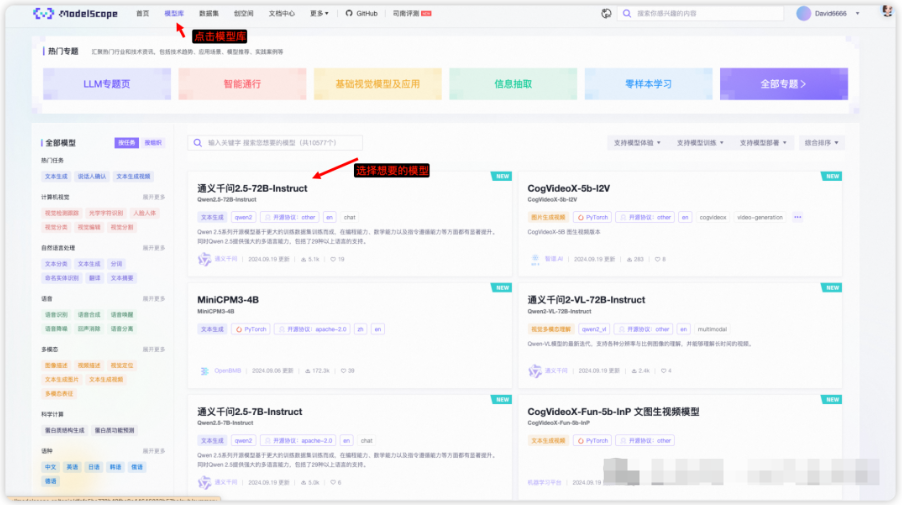Open the 零样本学习 topic banner
902x505 pixels.
[x=648, y=84]
